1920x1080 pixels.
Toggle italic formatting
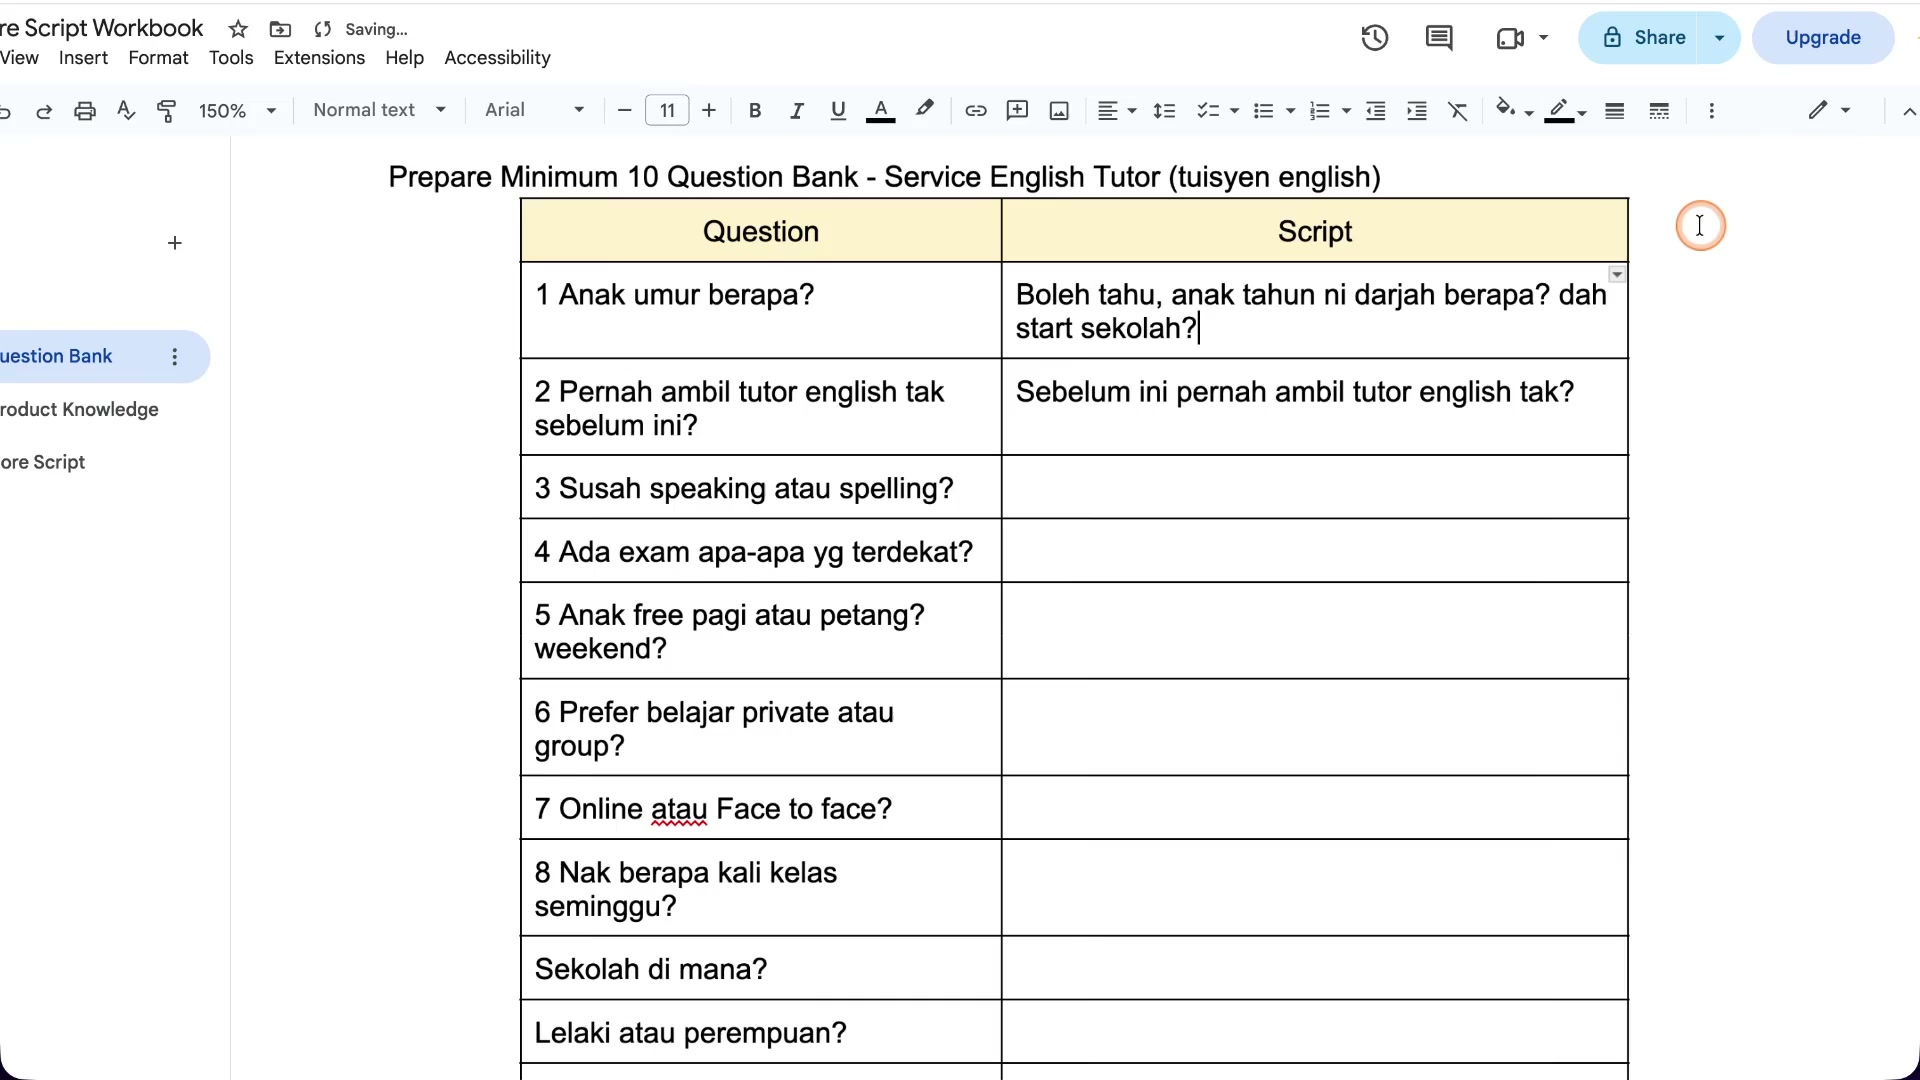click(796, 111)
